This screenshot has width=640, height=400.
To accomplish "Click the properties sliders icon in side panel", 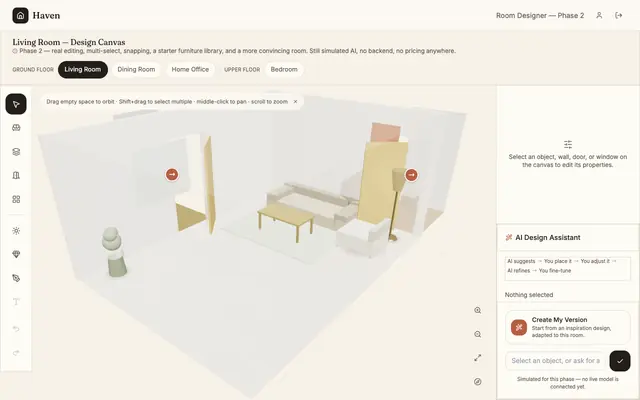I will coord(568,144).
